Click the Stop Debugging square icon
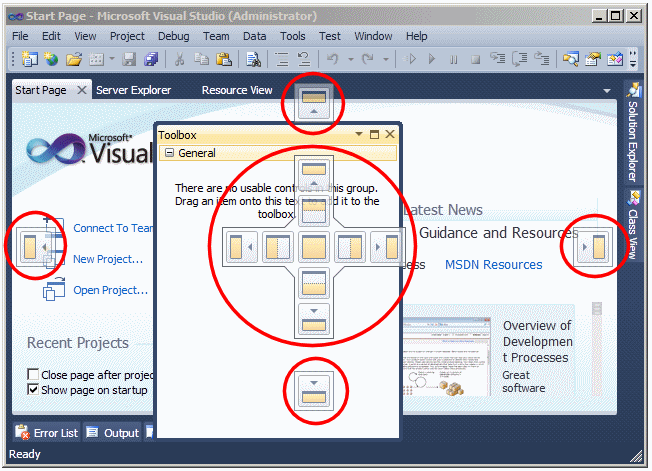Image resolution: width=652 pixels, height=471 pixels. (x=475, y=59)
